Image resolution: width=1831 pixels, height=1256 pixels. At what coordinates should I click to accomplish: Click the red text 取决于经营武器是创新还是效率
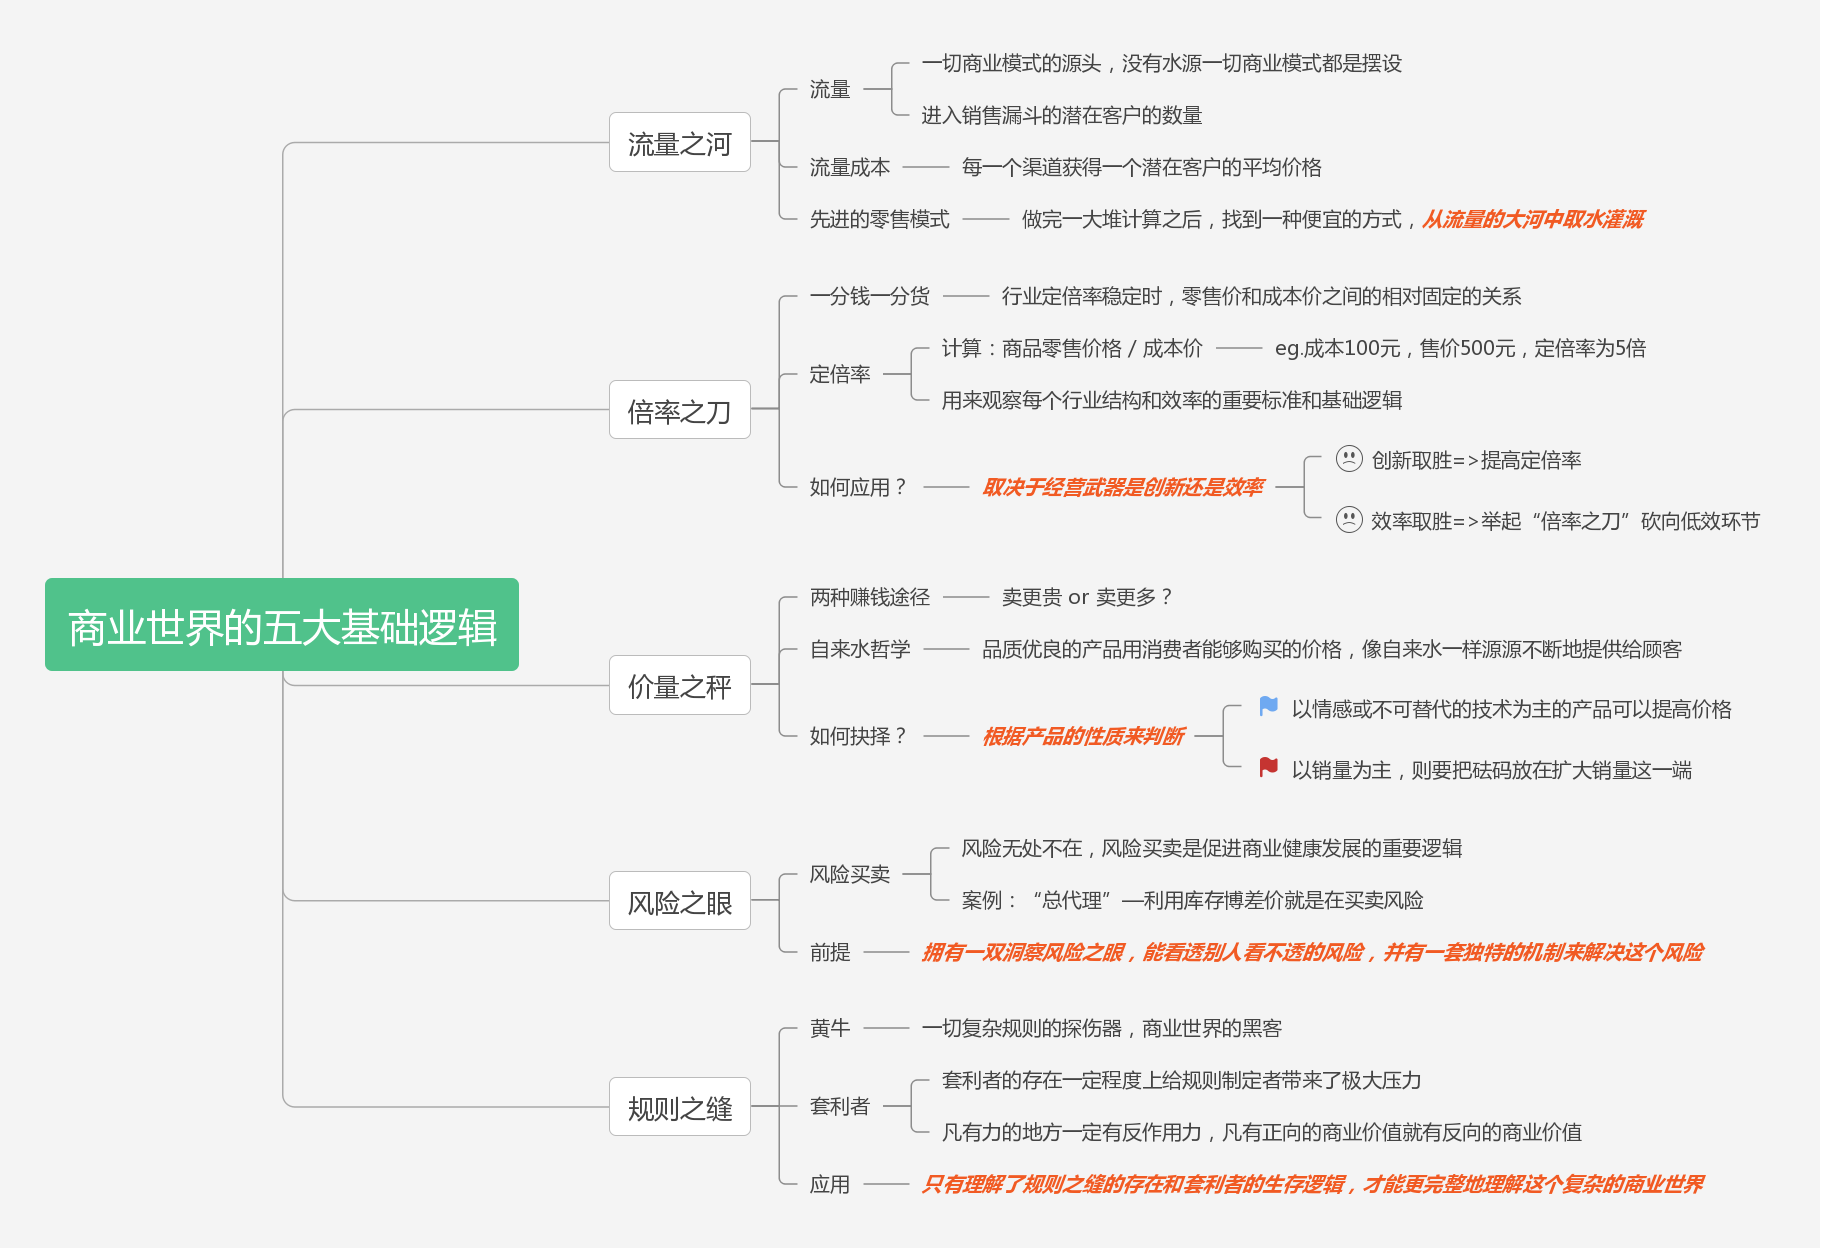(1123, 487)
